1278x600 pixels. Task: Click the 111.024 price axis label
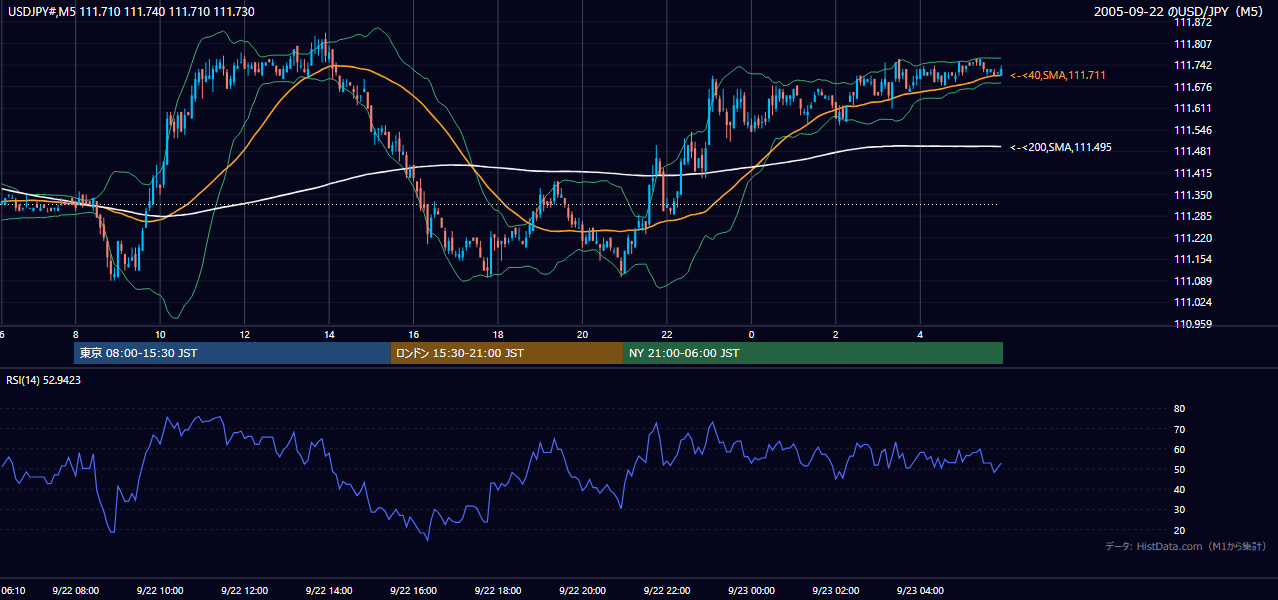[x=1193, y=302]
